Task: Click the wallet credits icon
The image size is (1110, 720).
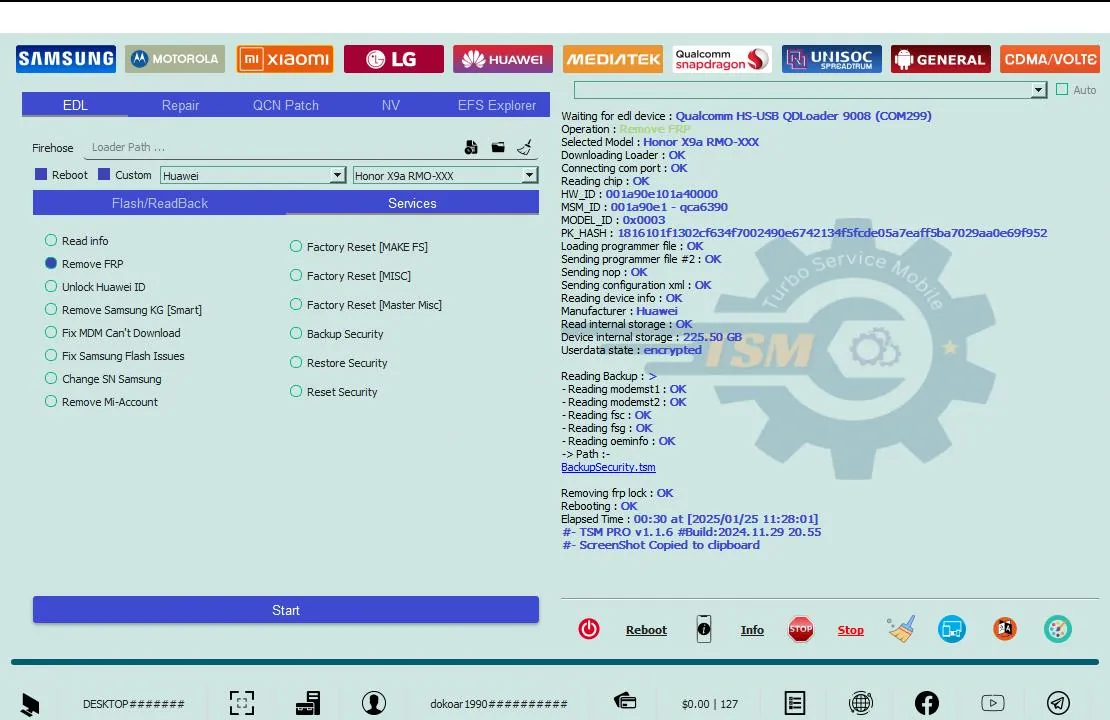Action: [x=625, y=701]
